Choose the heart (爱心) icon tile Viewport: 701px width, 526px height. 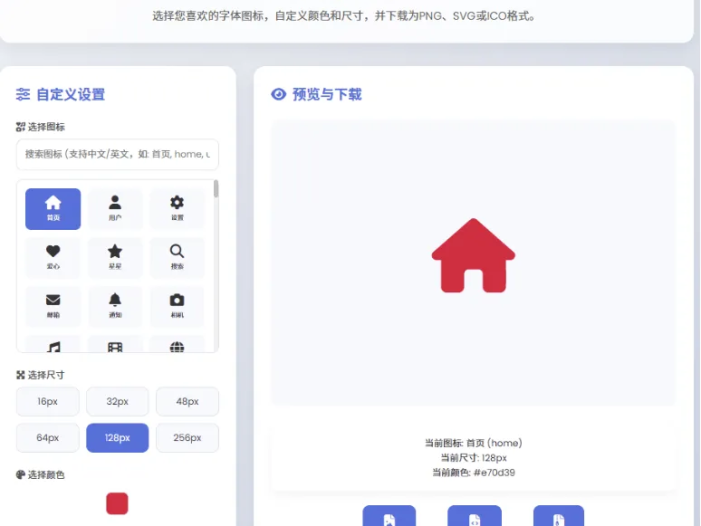click(x=53, y=257)
